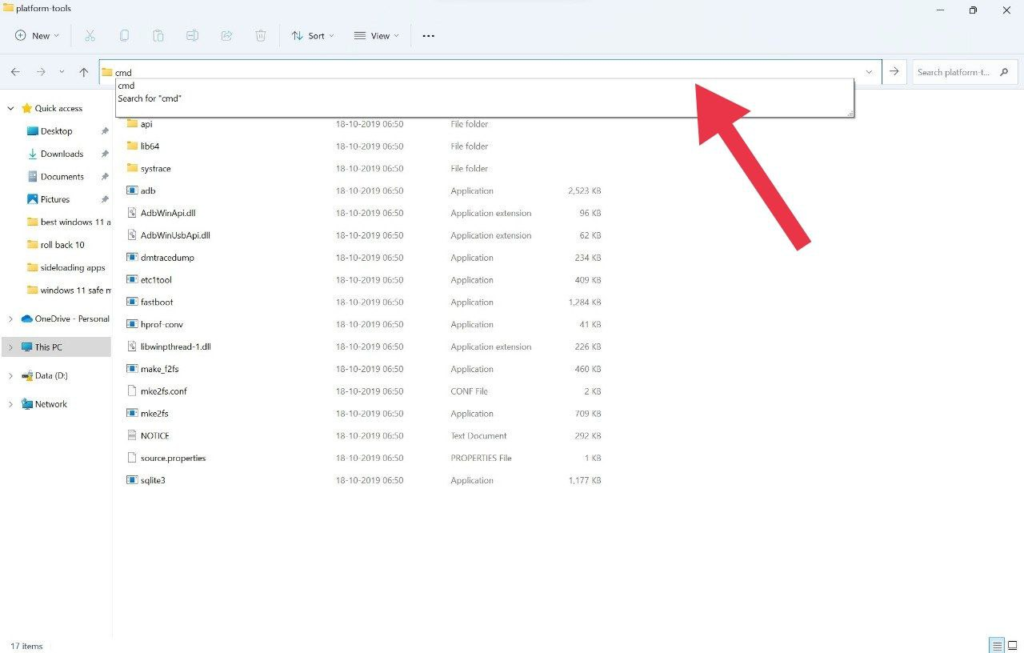The image size is (1024, 653).
Task: Click the Rename icon on the toolbar
Action: click(x=191, y=35)
